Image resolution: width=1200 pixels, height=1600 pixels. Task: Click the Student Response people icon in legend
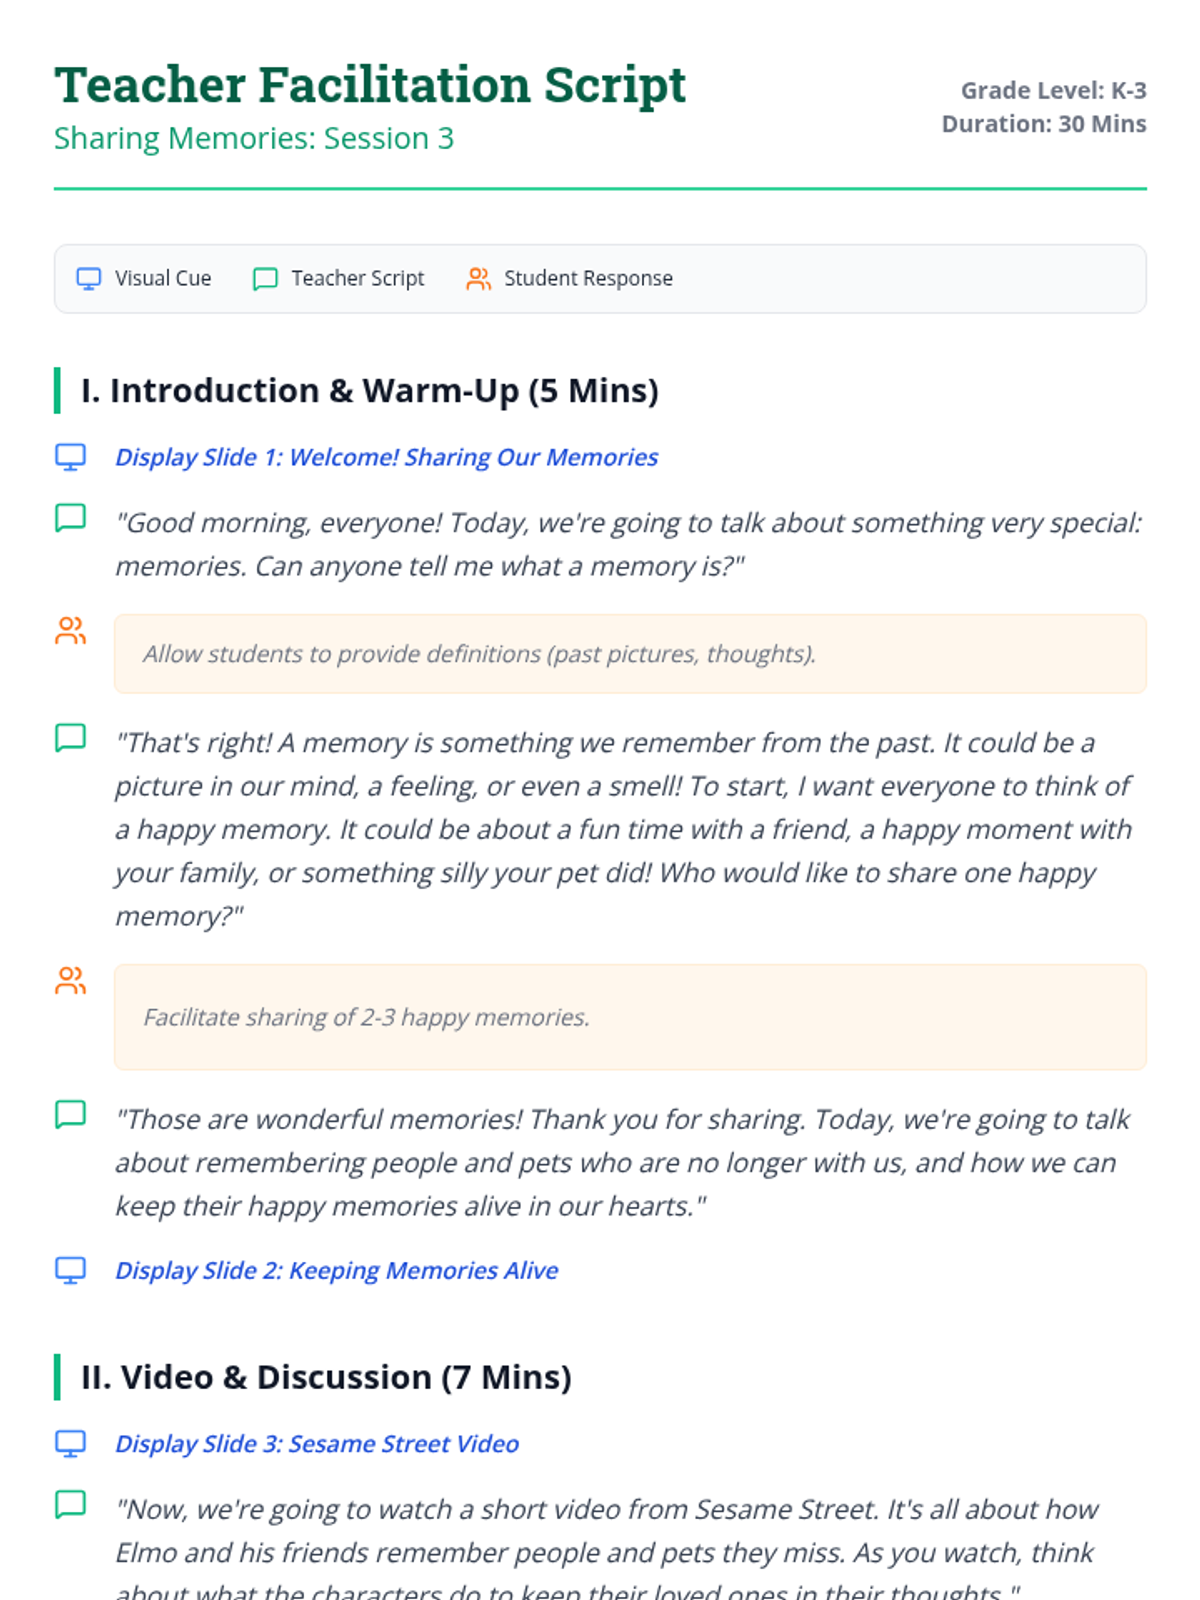pos(479,279)
